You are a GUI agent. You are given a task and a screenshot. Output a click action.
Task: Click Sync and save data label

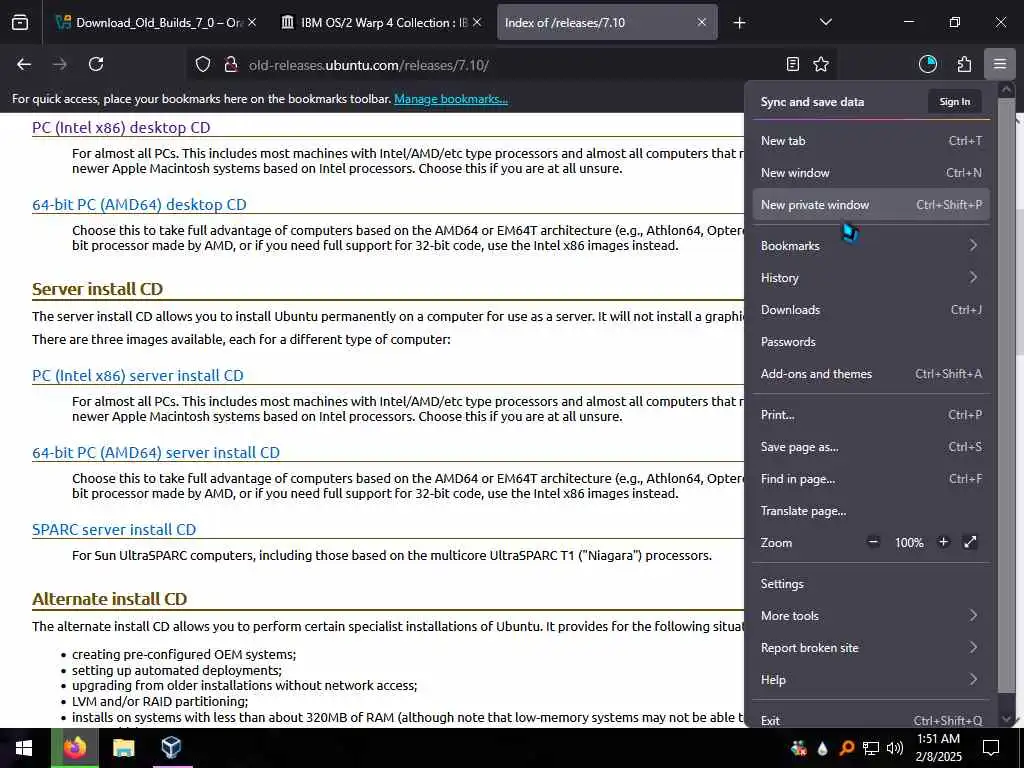812,102
